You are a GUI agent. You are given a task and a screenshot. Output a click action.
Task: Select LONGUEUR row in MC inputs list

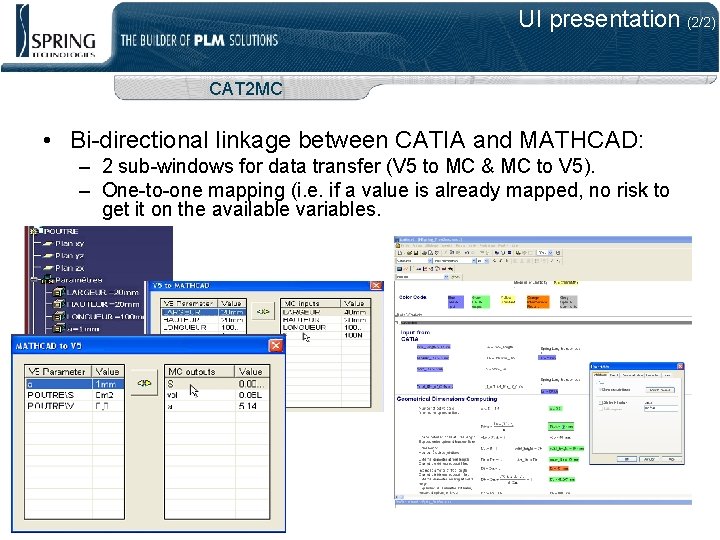[x=325, y=327]
